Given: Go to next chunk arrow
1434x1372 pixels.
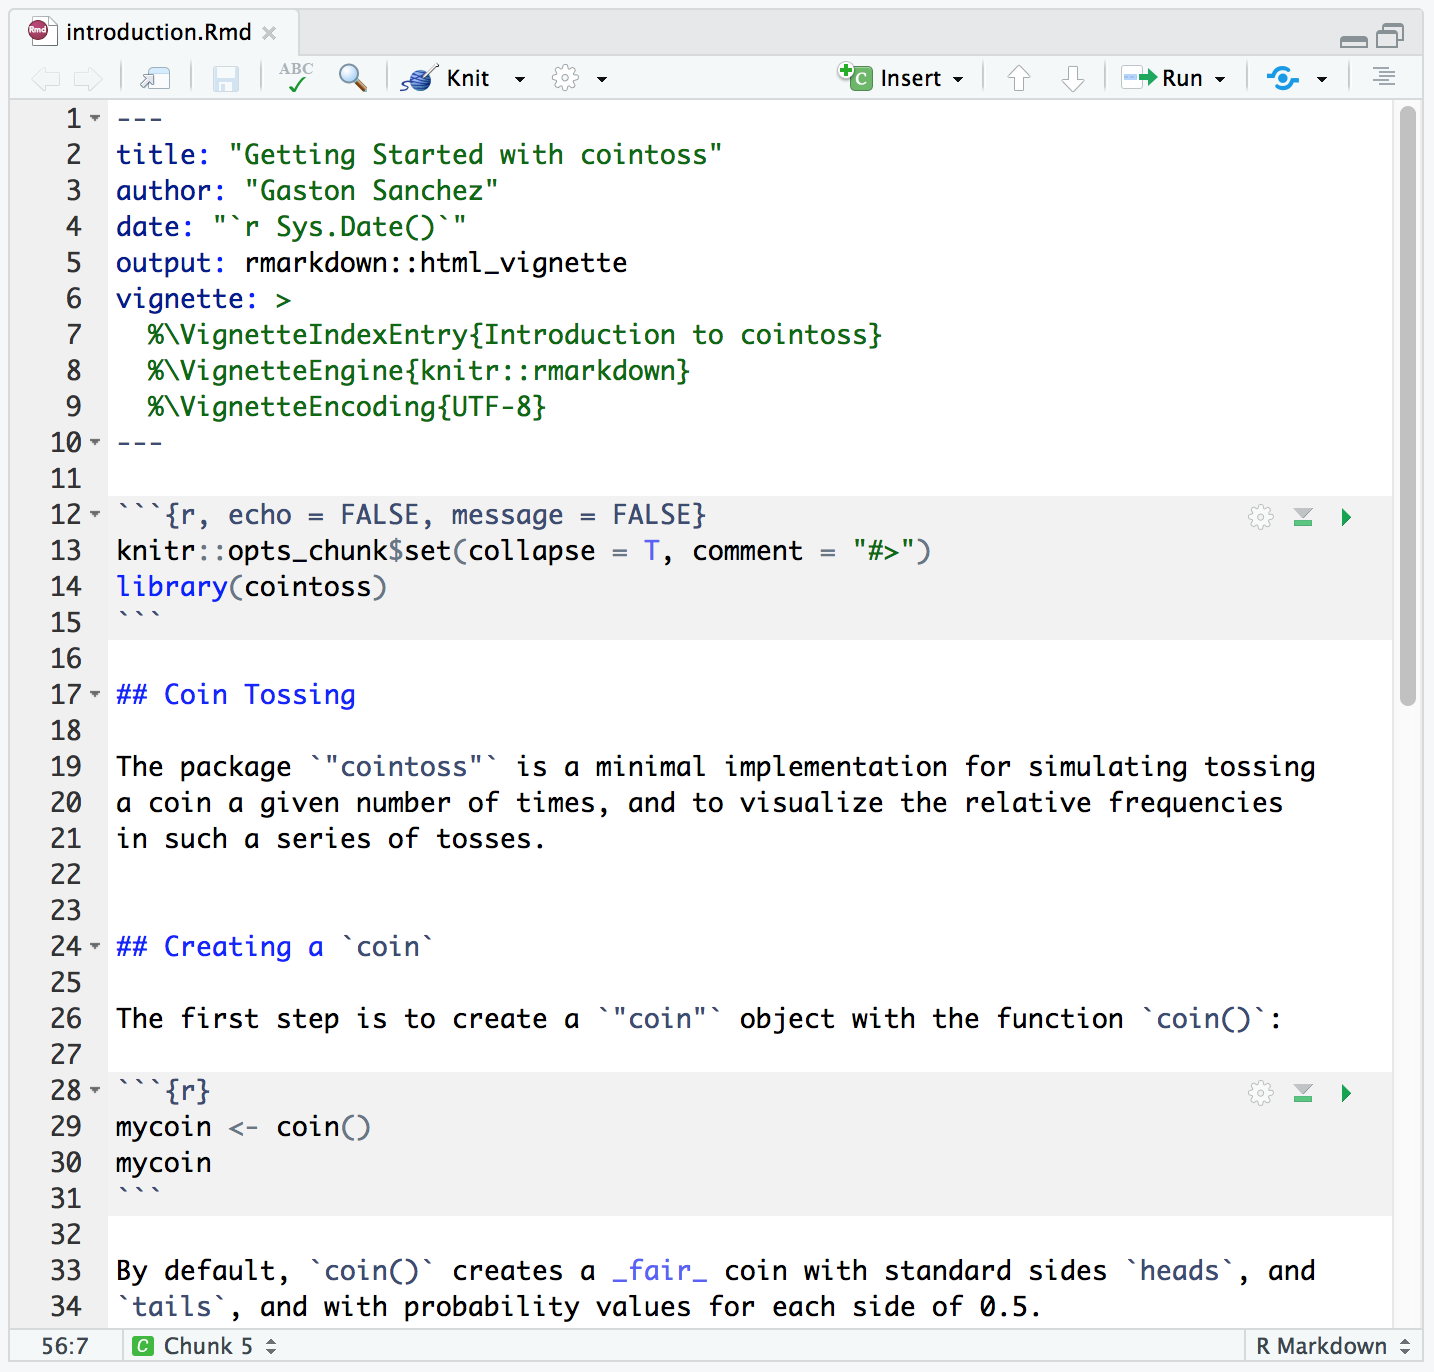Looking at the screenshot, I should click(x=1073, y=78).
